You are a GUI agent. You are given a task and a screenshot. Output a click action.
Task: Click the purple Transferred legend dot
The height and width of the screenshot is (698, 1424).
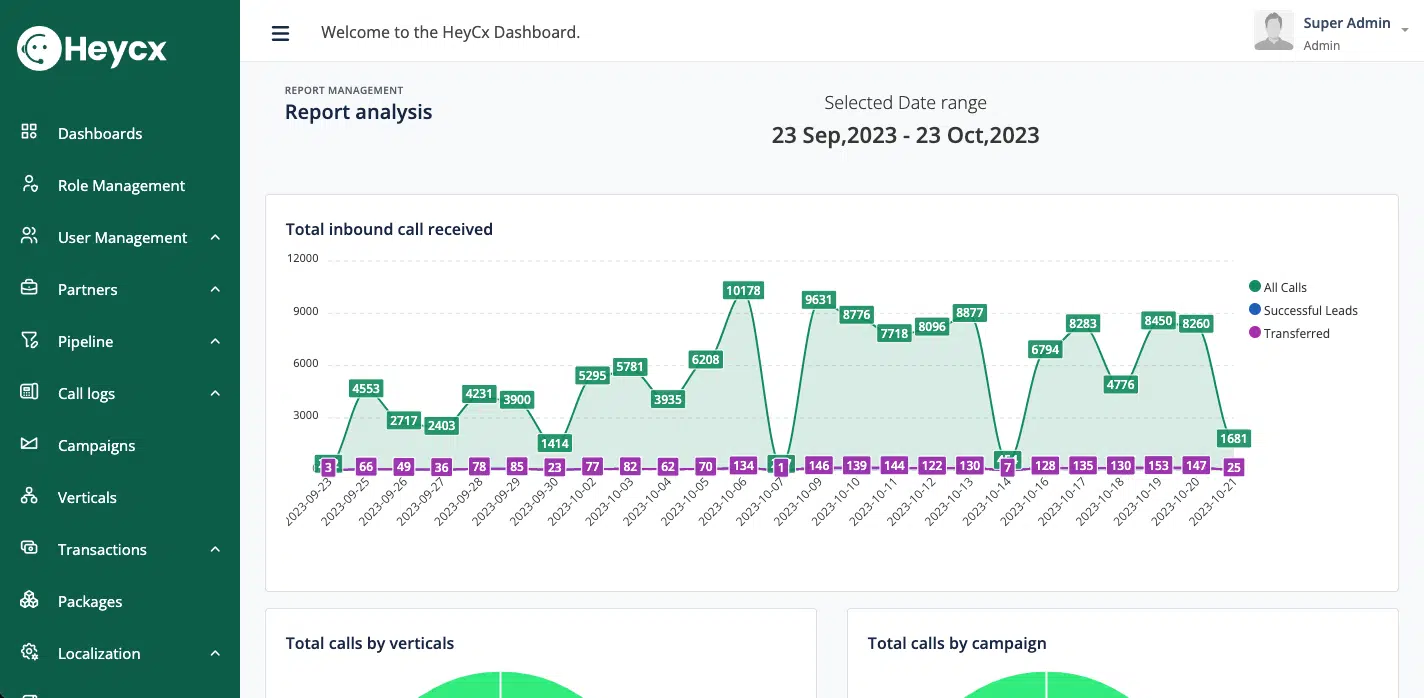[1254, 333]
